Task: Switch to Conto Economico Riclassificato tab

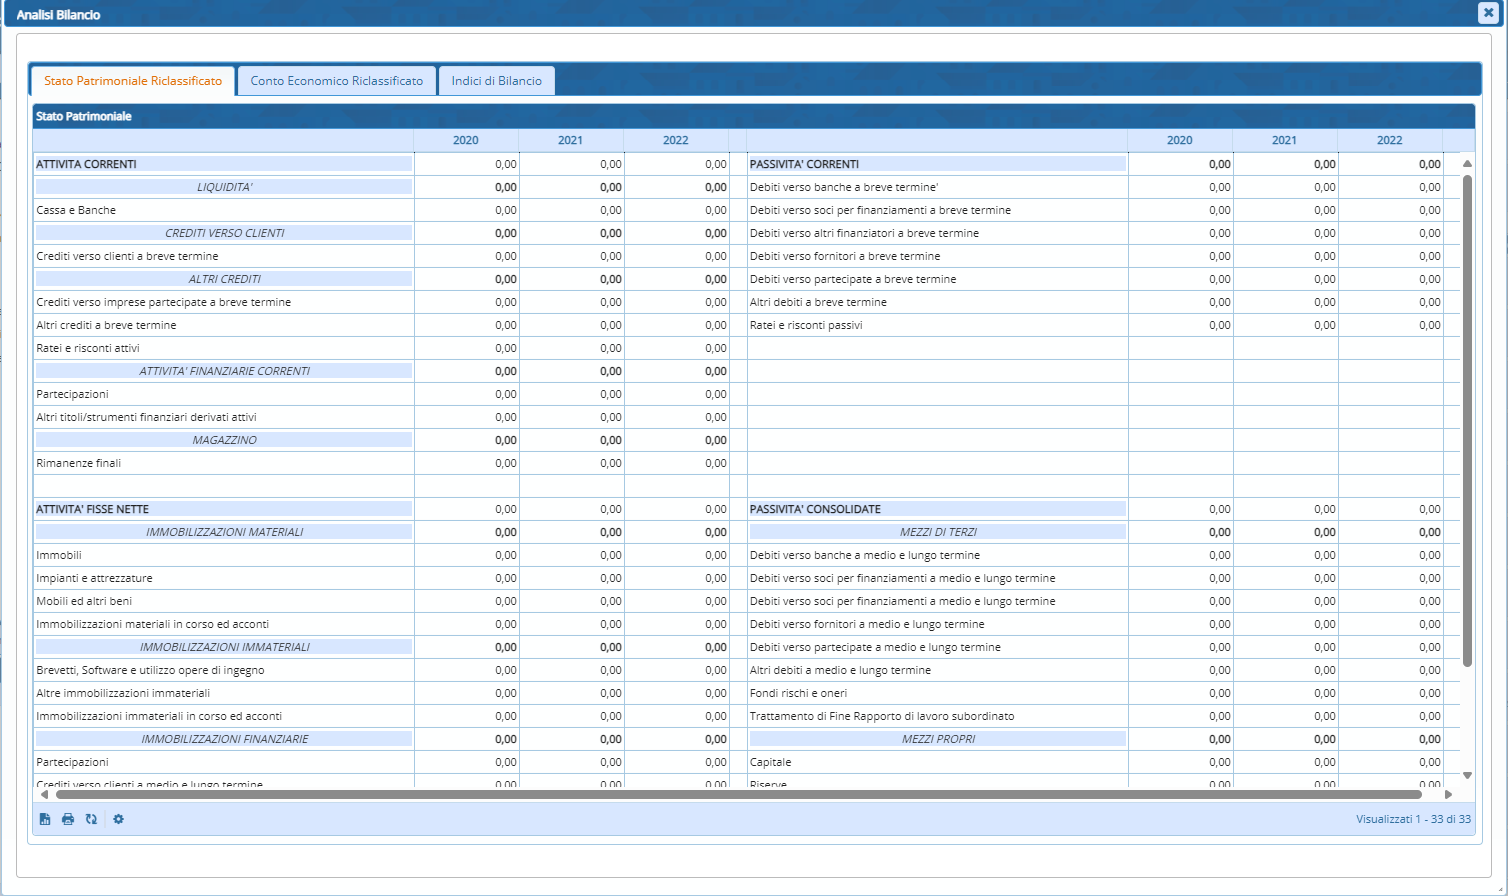Action: point(337,81)
